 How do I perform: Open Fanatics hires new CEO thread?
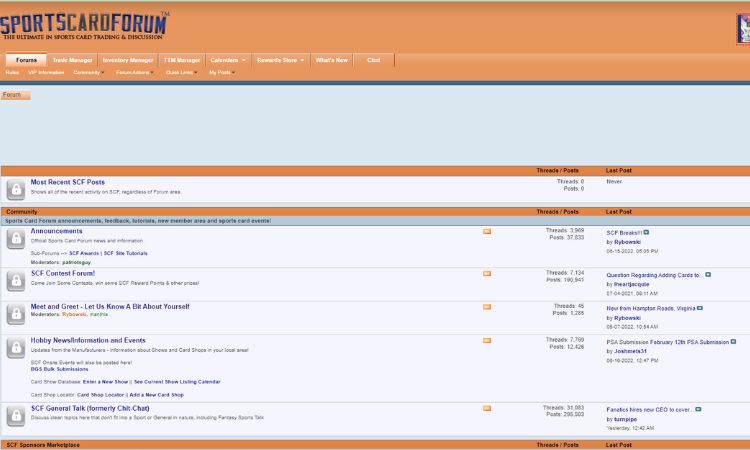tap(650, 410)
